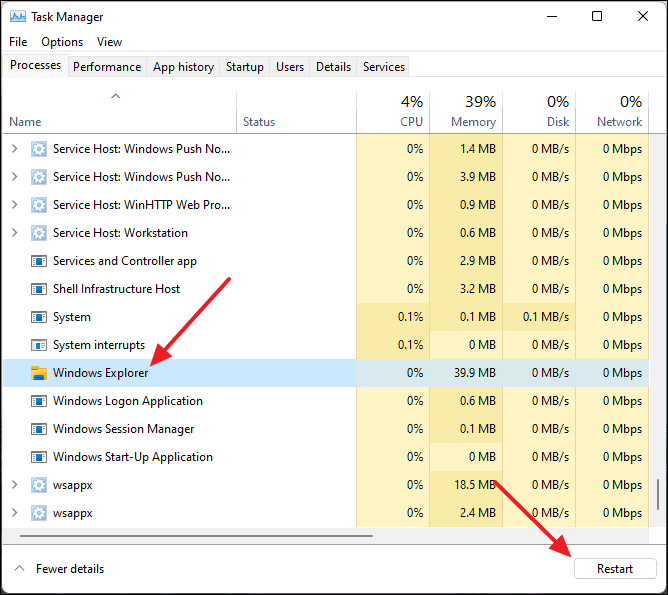668x595 pixels.
Task: Select the System interrupts row name
Action: coord(99,345)
